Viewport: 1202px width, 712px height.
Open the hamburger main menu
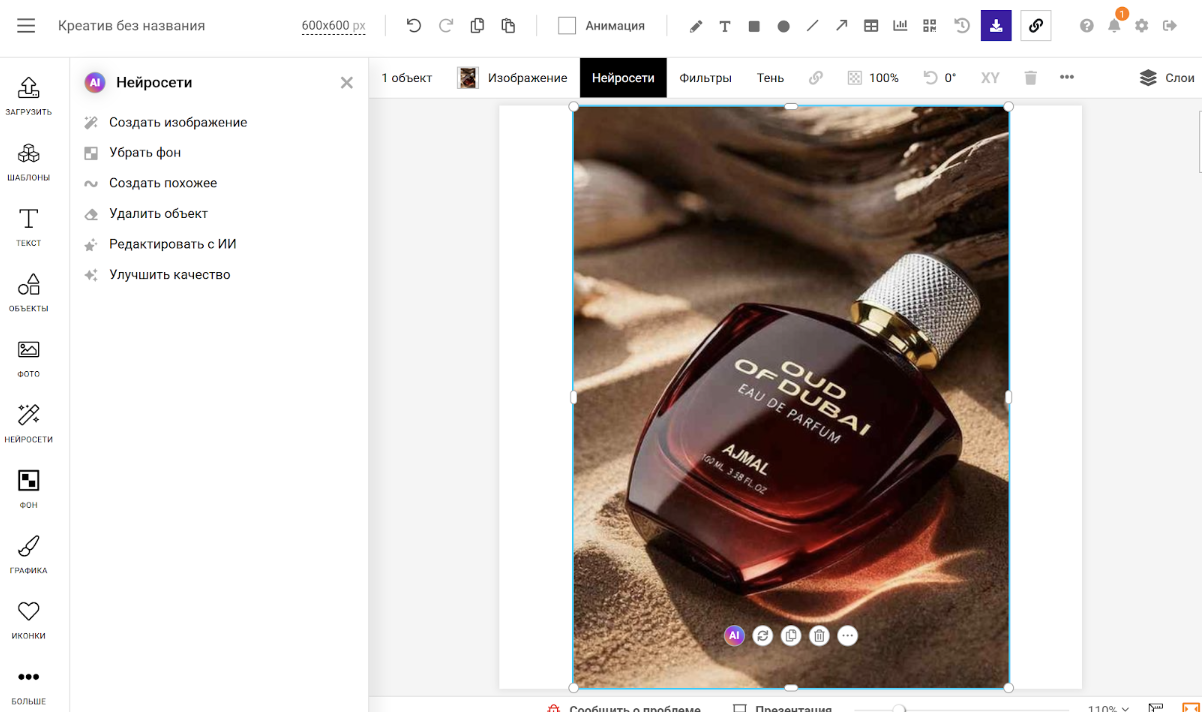click(26, 26)
